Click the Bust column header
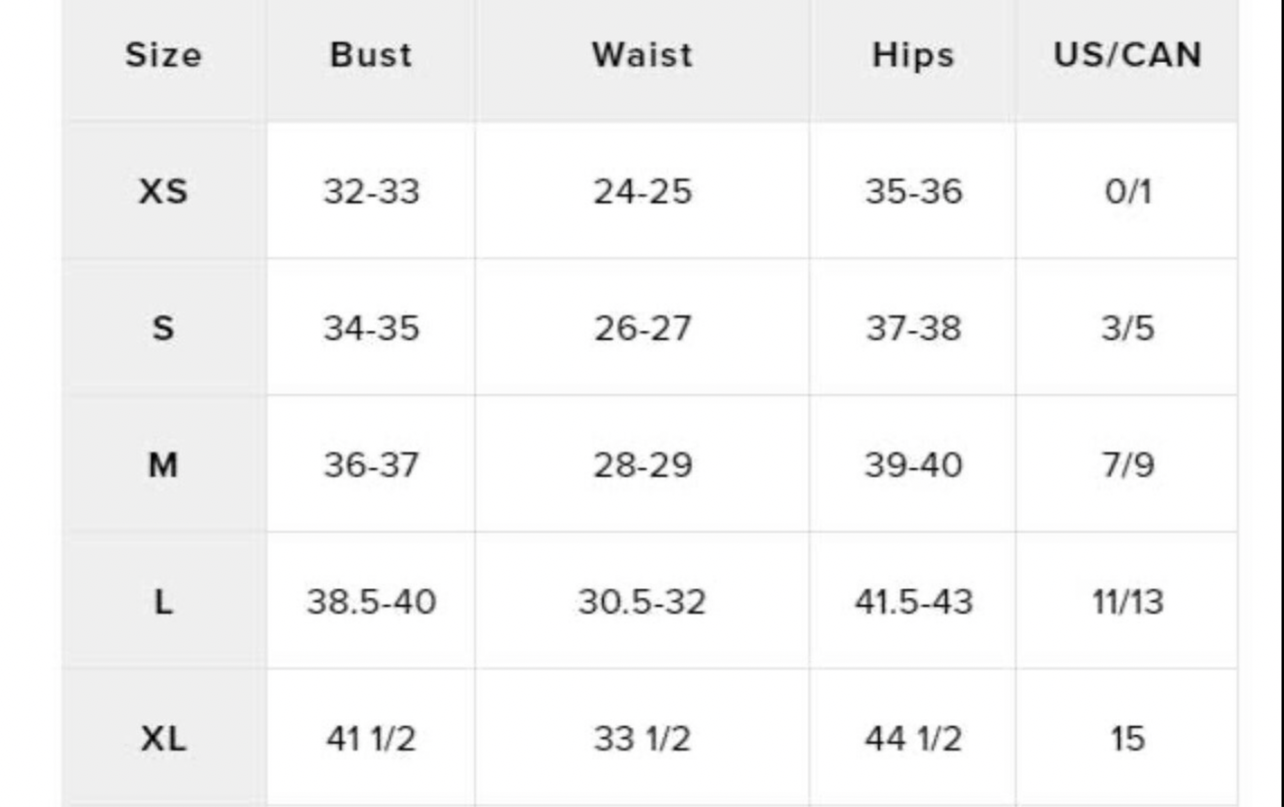This screenshot has height=807, width=1284. pos(371,55)
